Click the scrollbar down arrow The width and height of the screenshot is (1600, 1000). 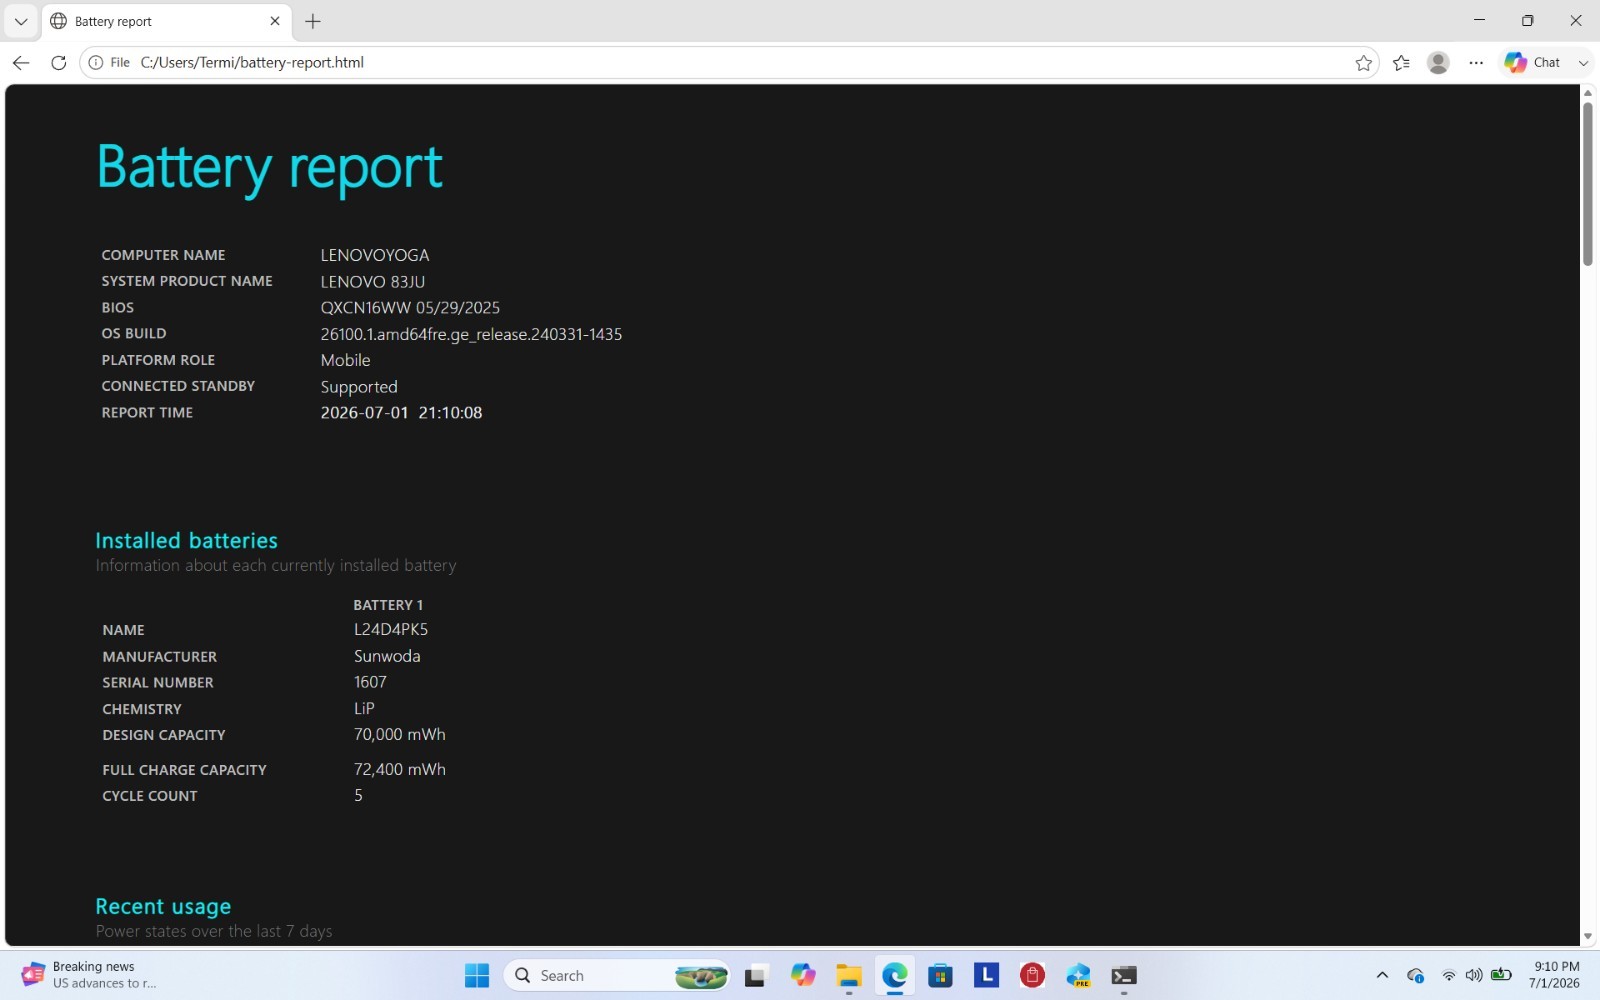point(1587,937)
